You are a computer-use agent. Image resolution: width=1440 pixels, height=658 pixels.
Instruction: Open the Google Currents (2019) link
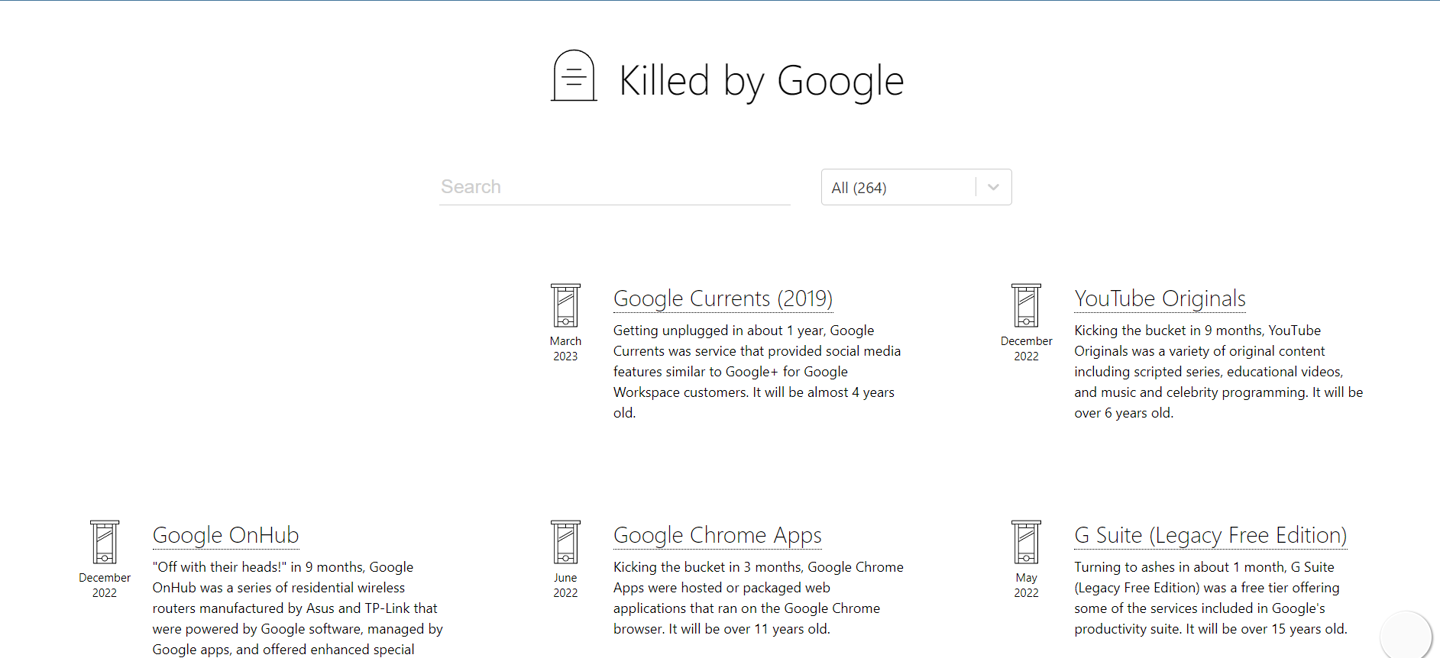(722, 298)
